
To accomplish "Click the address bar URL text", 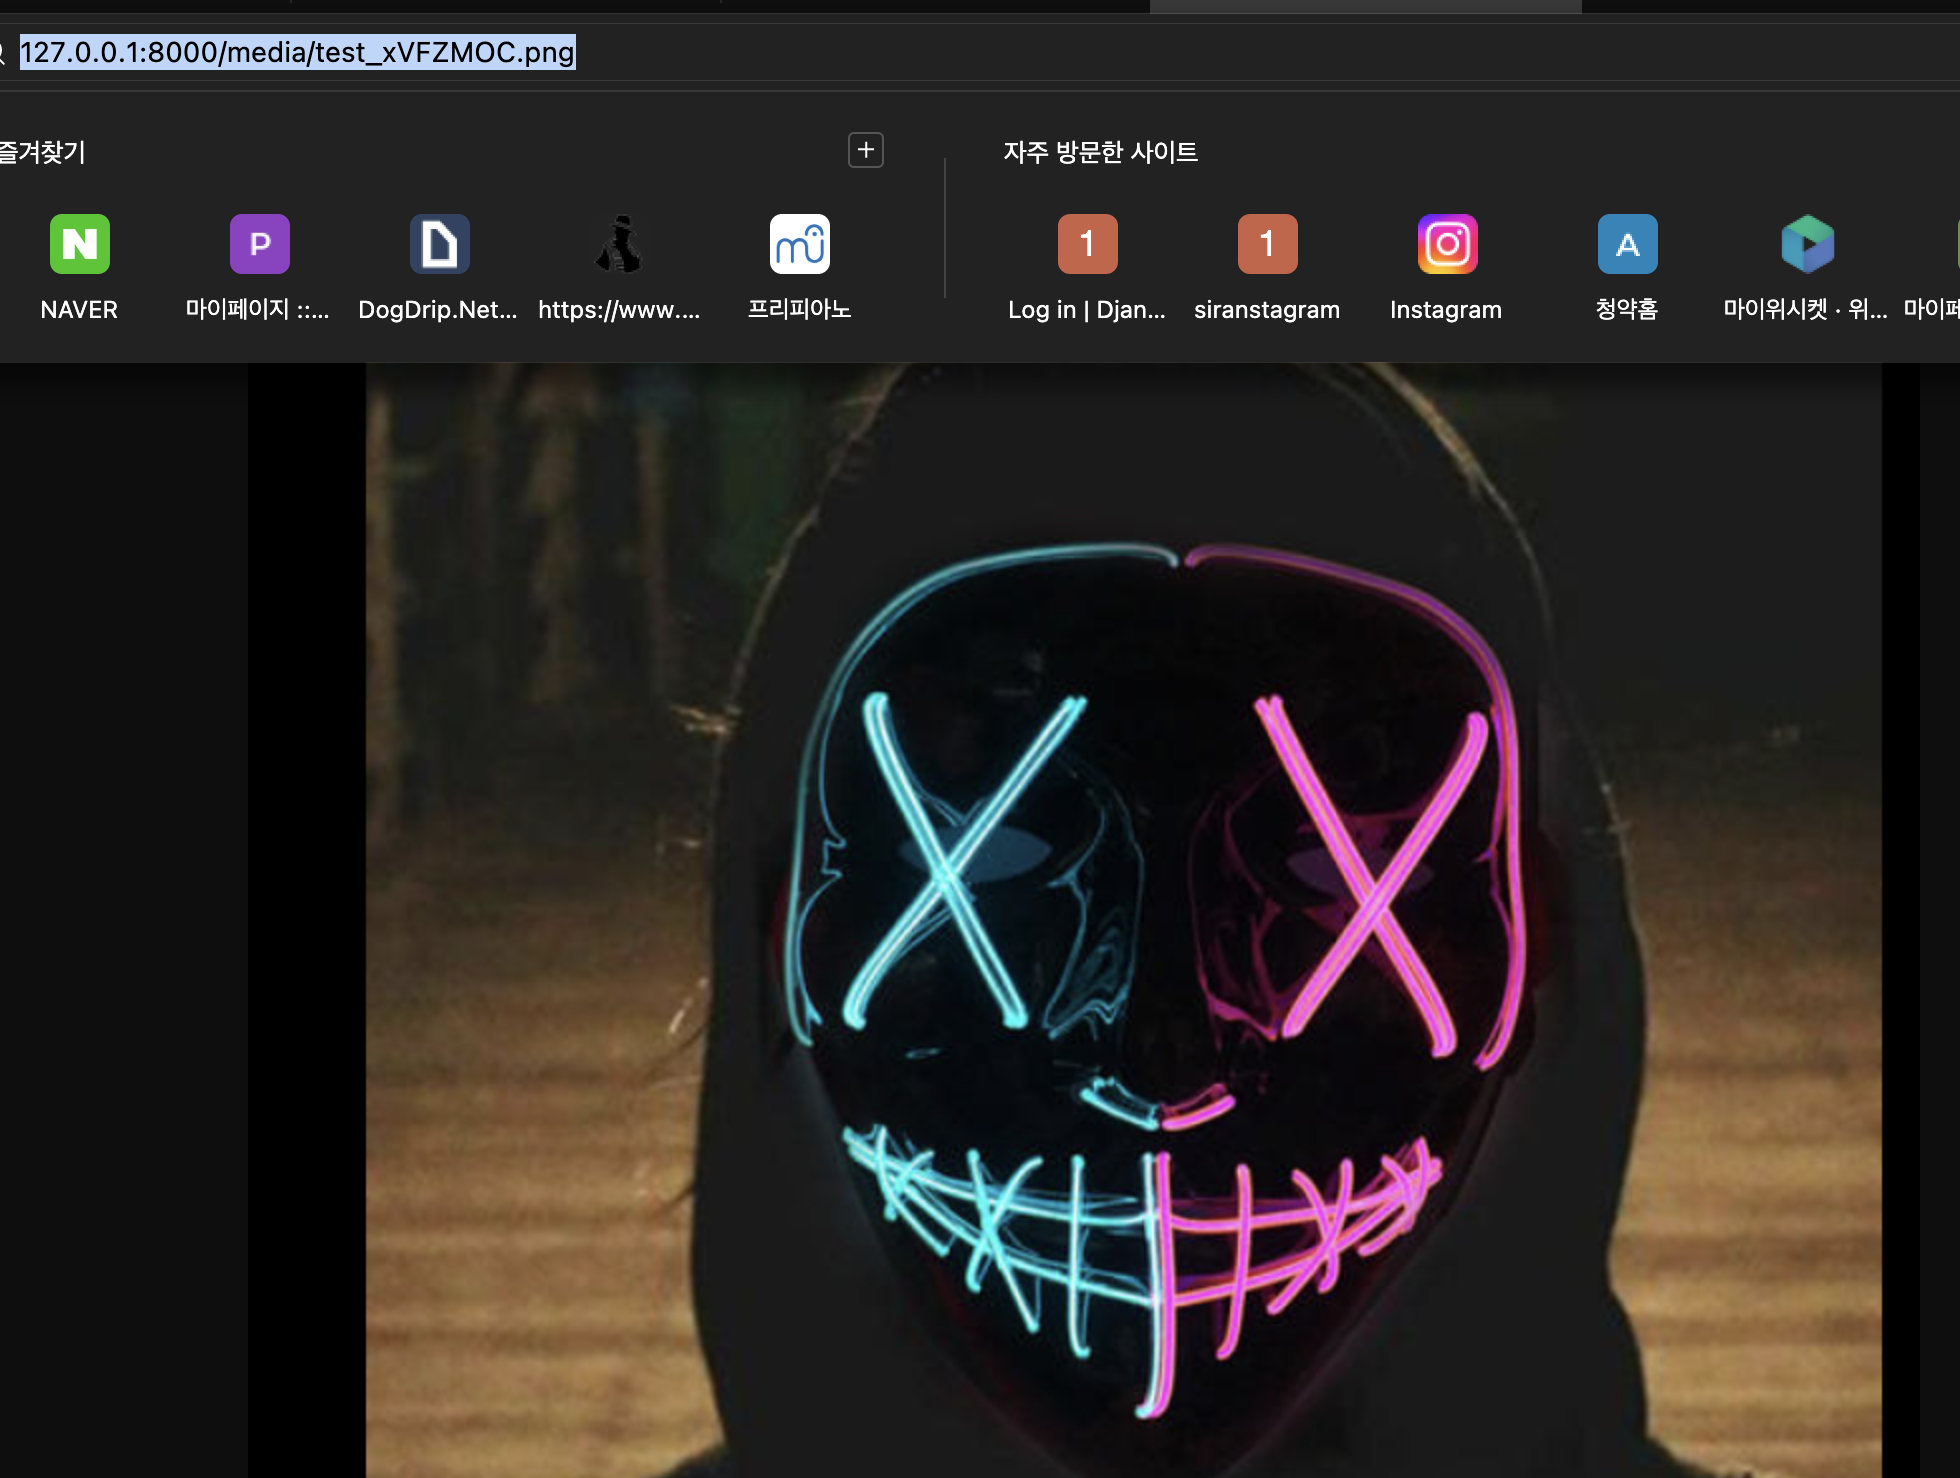I will pos(297,52).
